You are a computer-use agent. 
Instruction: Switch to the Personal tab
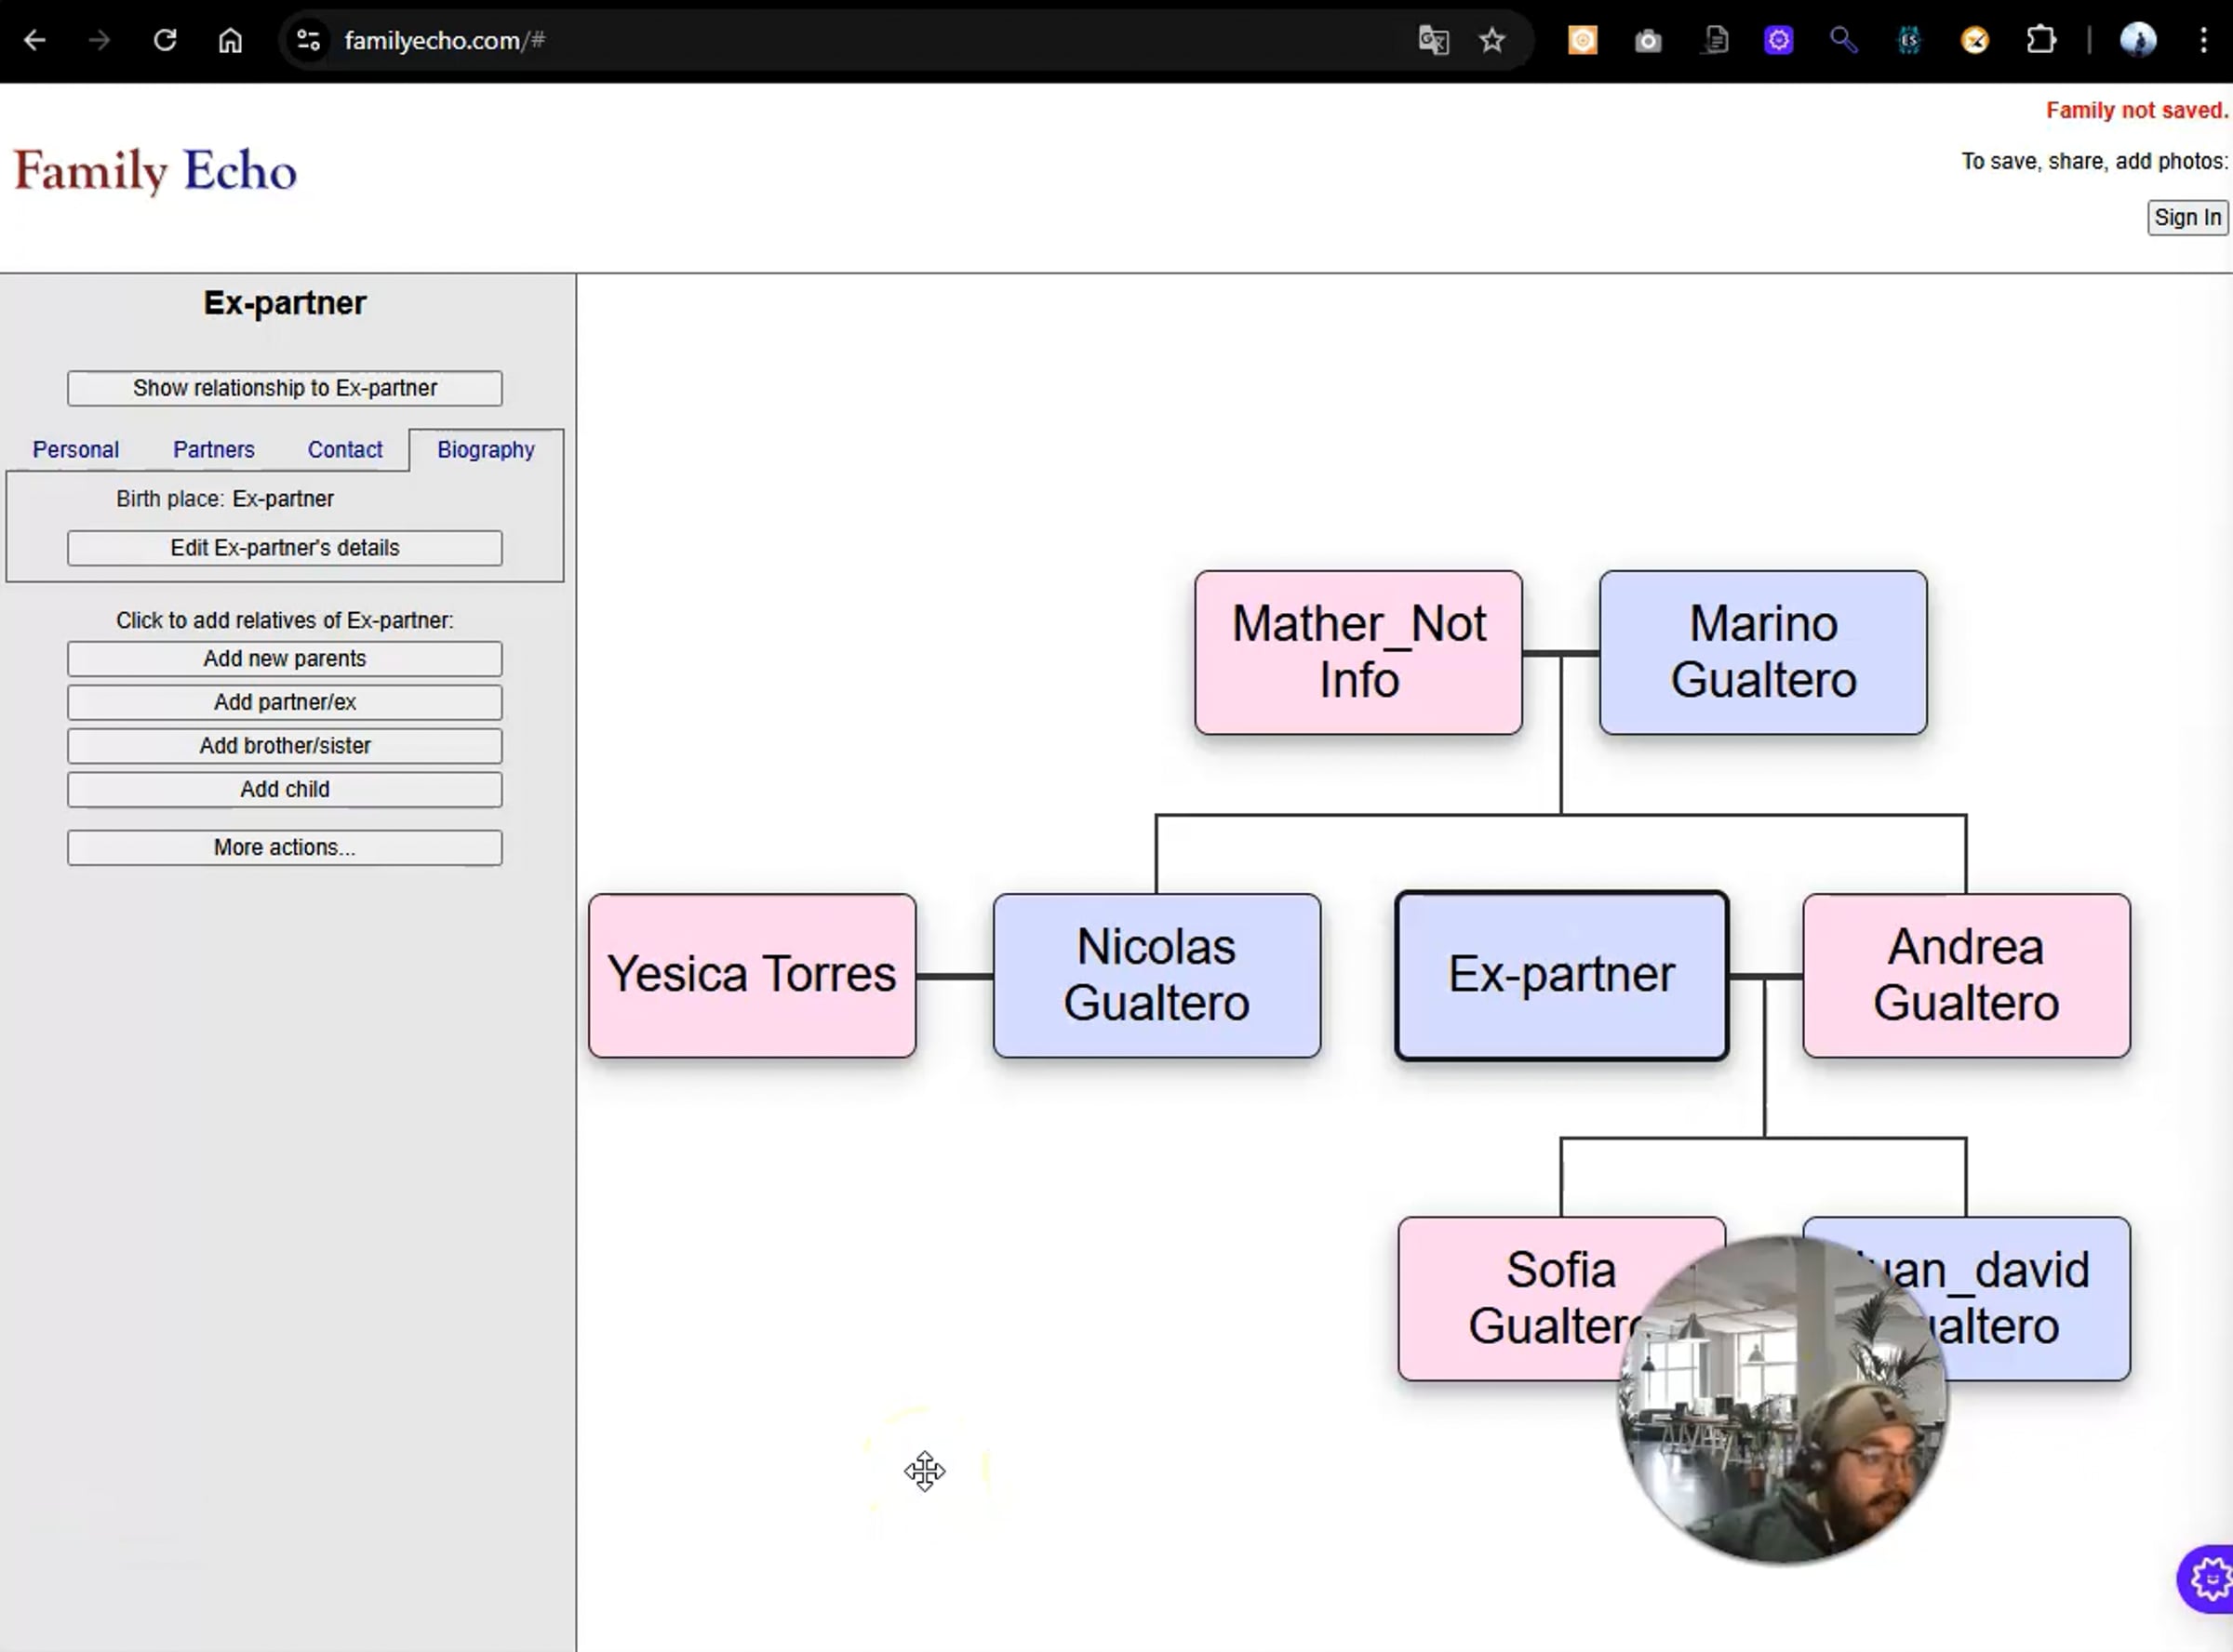(76, 450)
